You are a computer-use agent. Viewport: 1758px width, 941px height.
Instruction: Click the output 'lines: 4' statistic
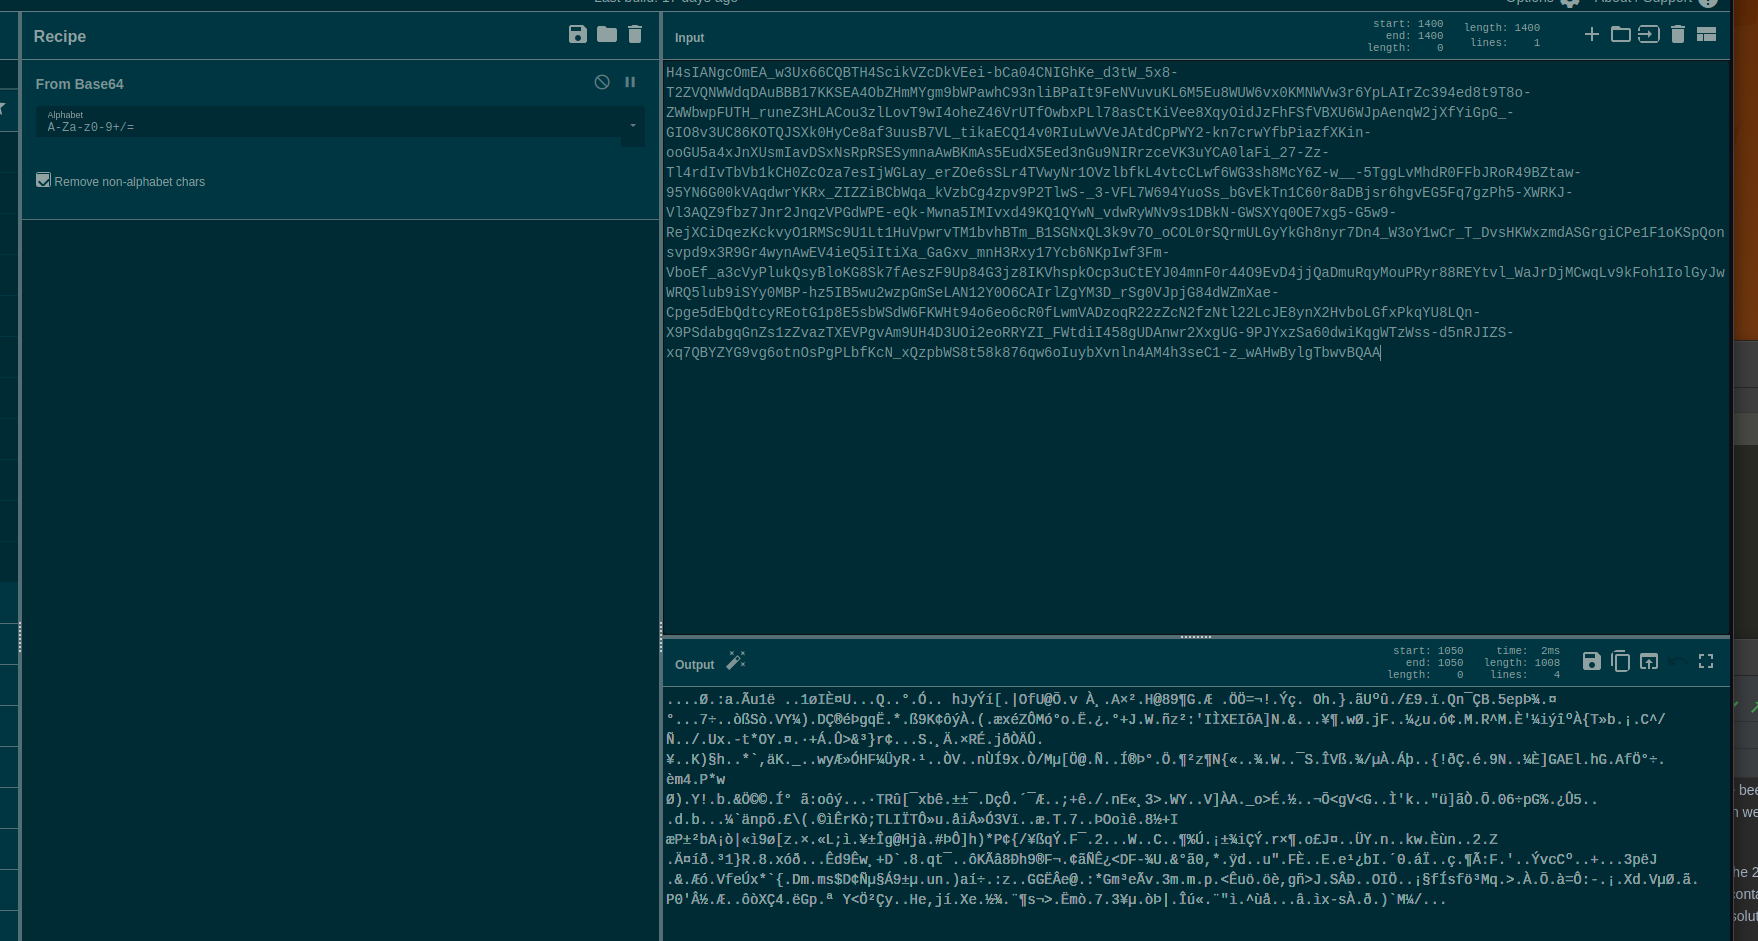pos(1525,675)
